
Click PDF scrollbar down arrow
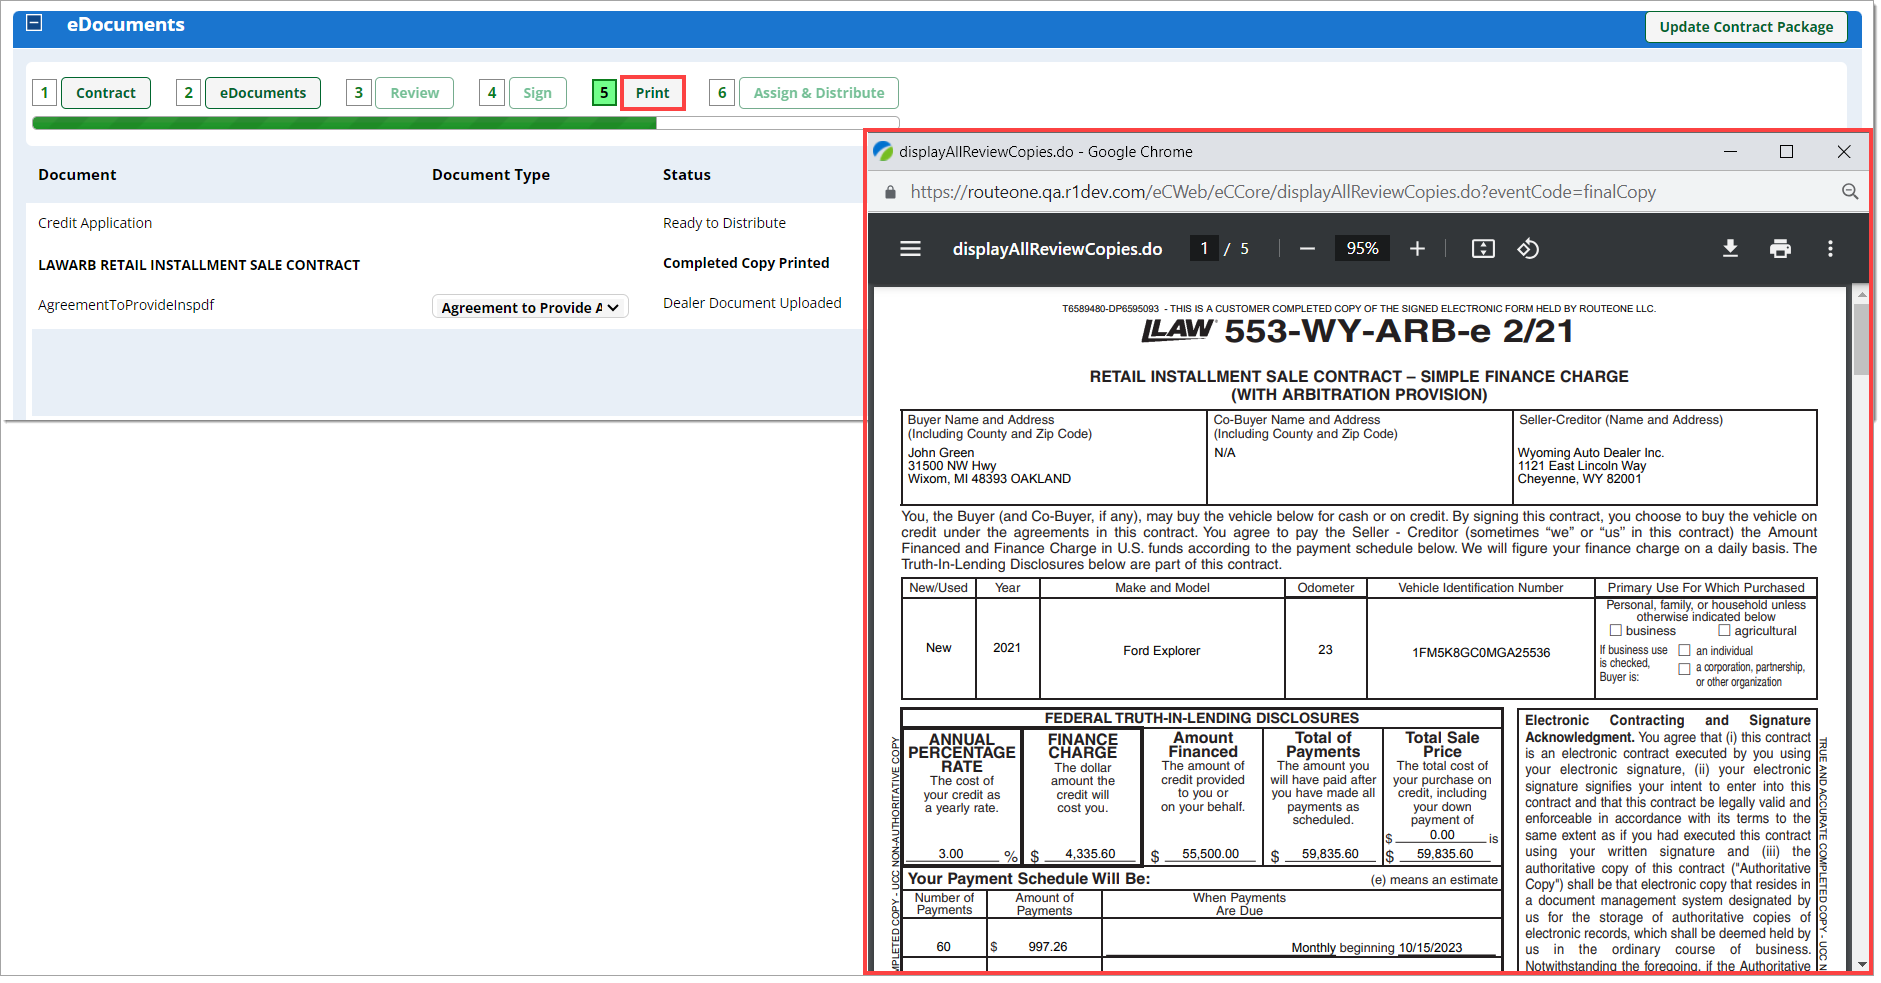tap(1861, 965)
